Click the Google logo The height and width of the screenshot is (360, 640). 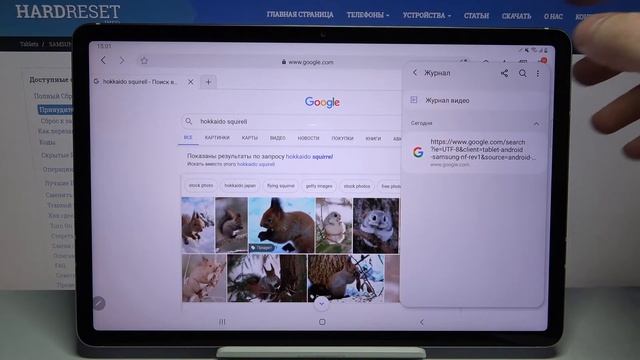322,102
